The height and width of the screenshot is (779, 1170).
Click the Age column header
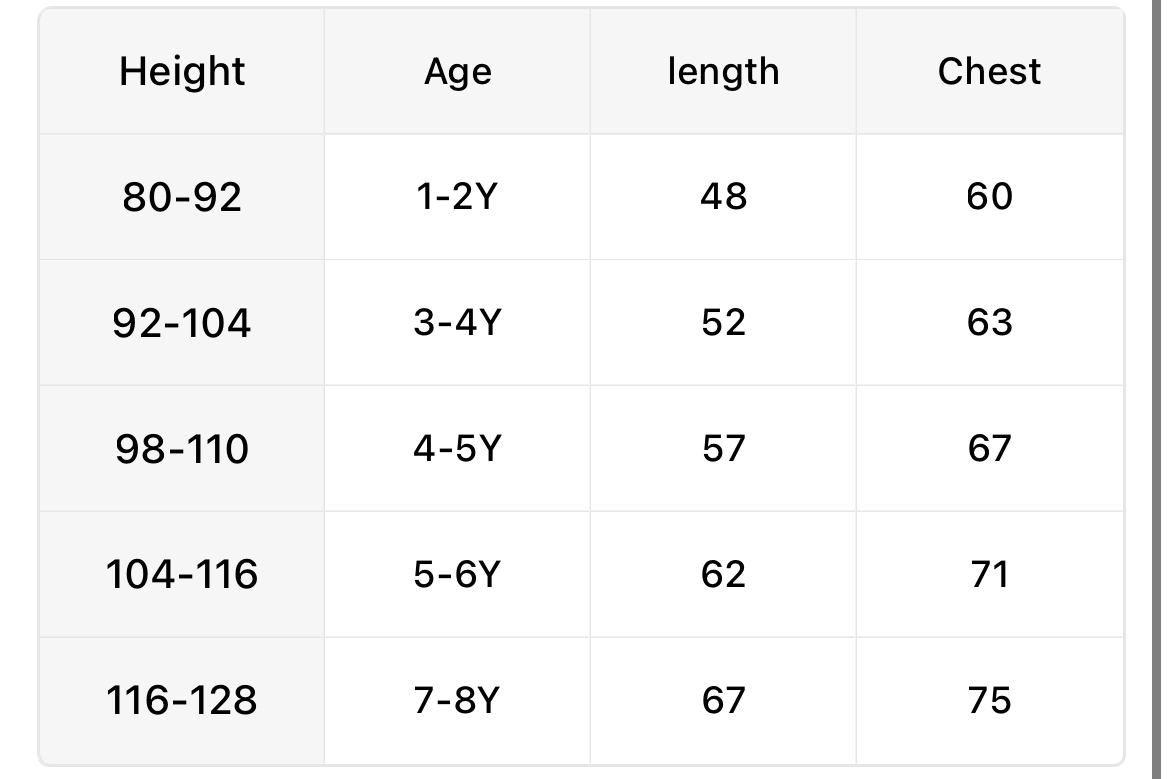[458, 72]
